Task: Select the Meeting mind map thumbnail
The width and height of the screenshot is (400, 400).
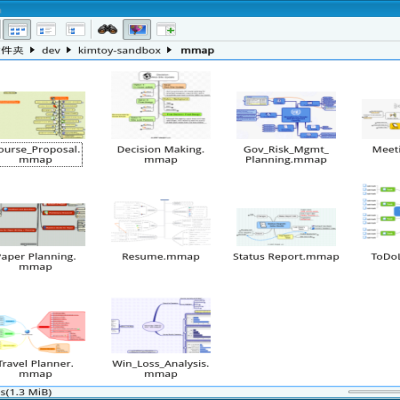Action: tap(381, 119)
